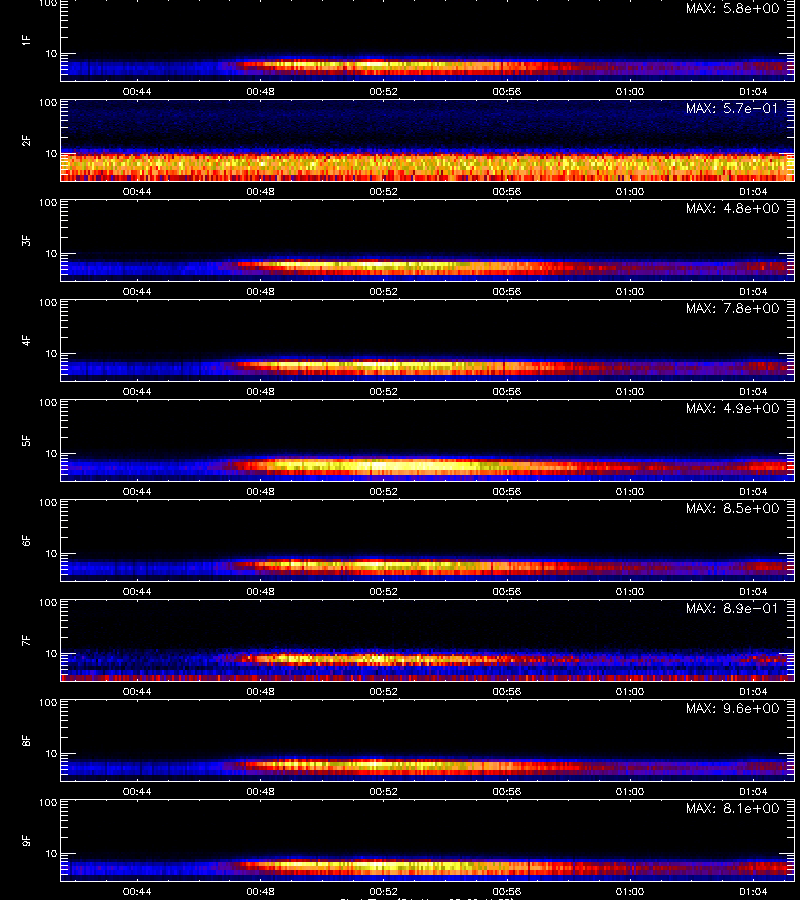This screenshot has width=800, height=900.
Task: Click the 00:44 tick label below the 1F panel
Action: 137,92
